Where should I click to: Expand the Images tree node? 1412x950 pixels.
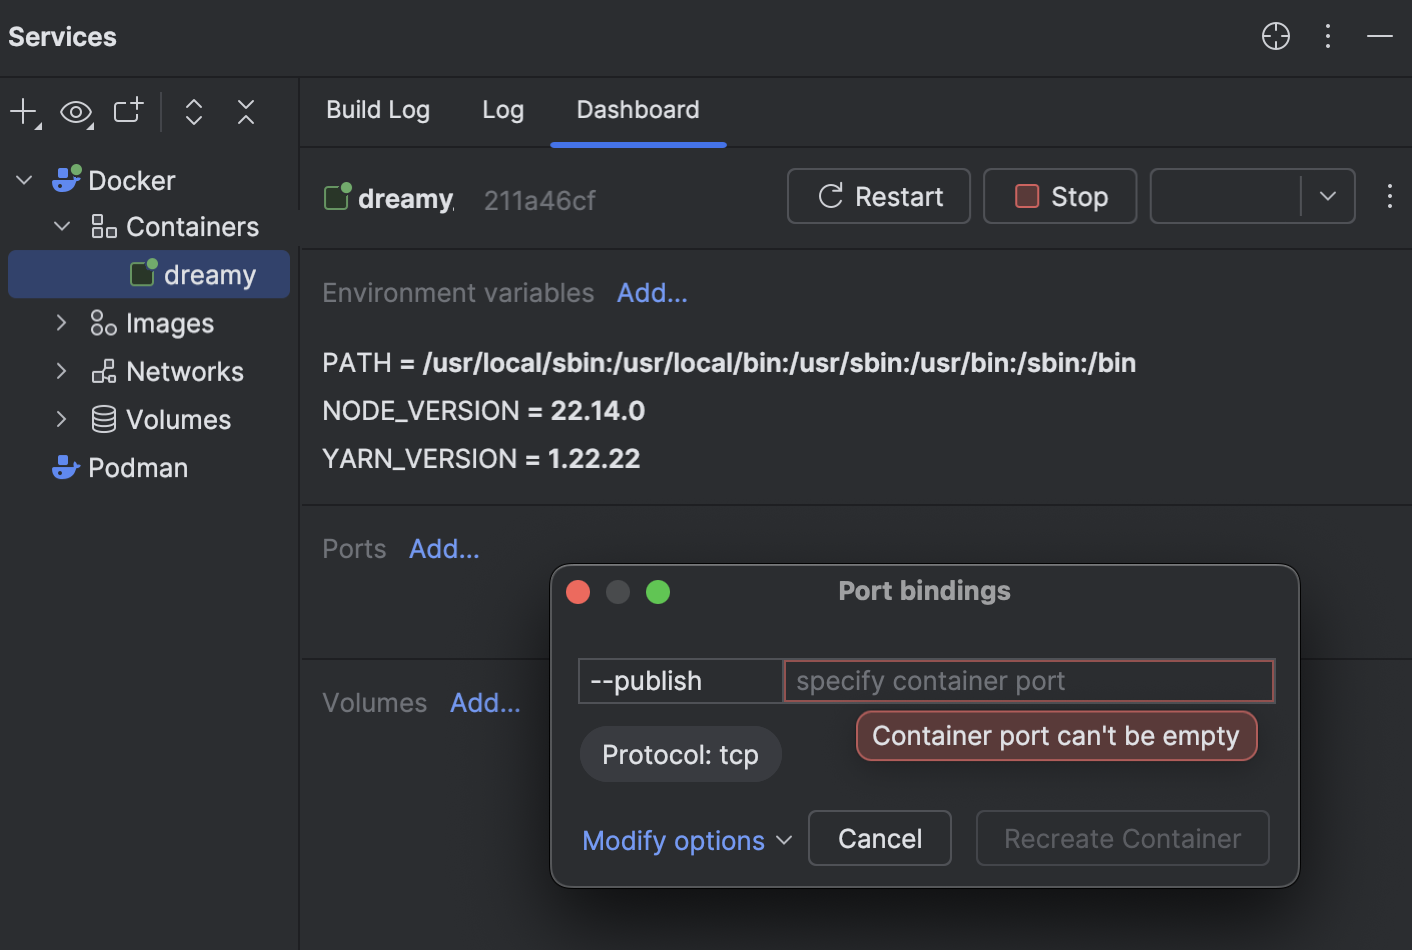click(x=60, y=322)
